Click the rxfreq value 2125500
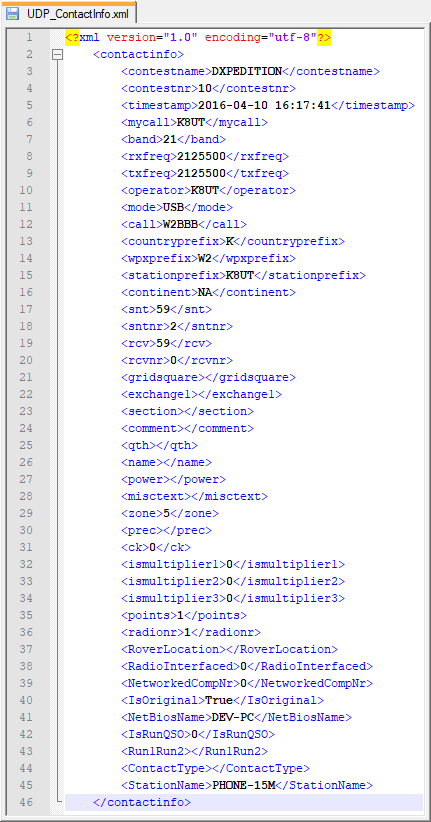This screenshot has height=822, width=431. point(201,156)
